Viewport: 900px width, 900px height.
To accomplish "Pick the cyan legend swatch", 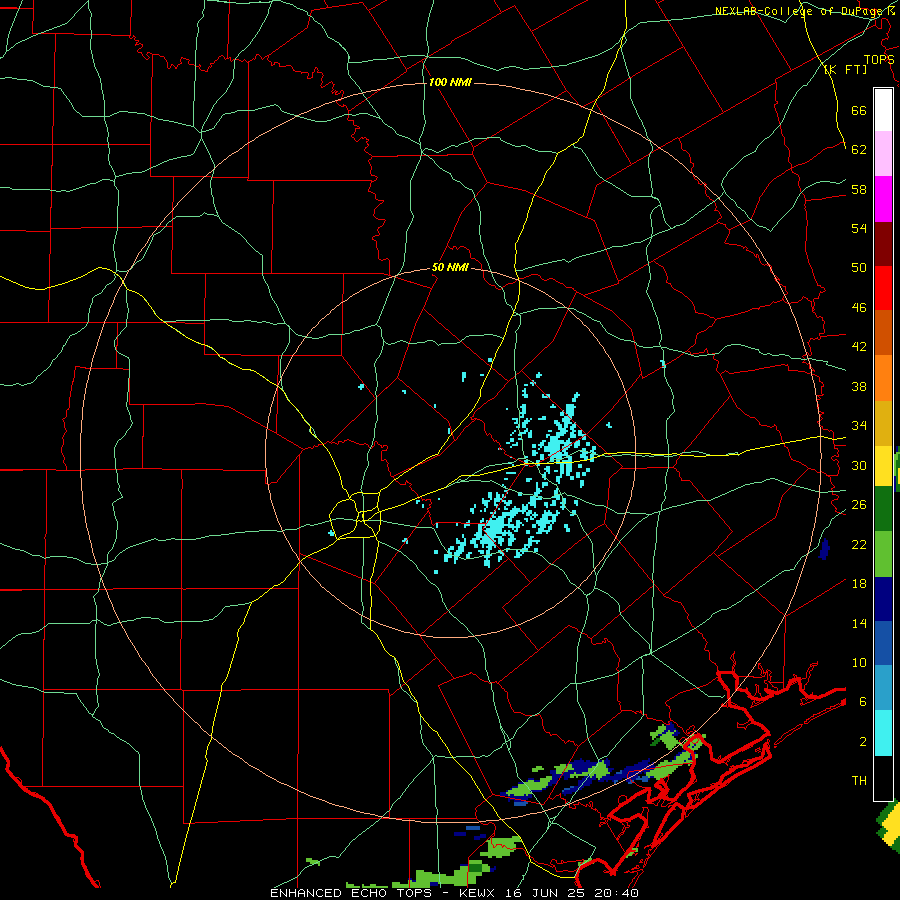I will click(x=883, y=733).
